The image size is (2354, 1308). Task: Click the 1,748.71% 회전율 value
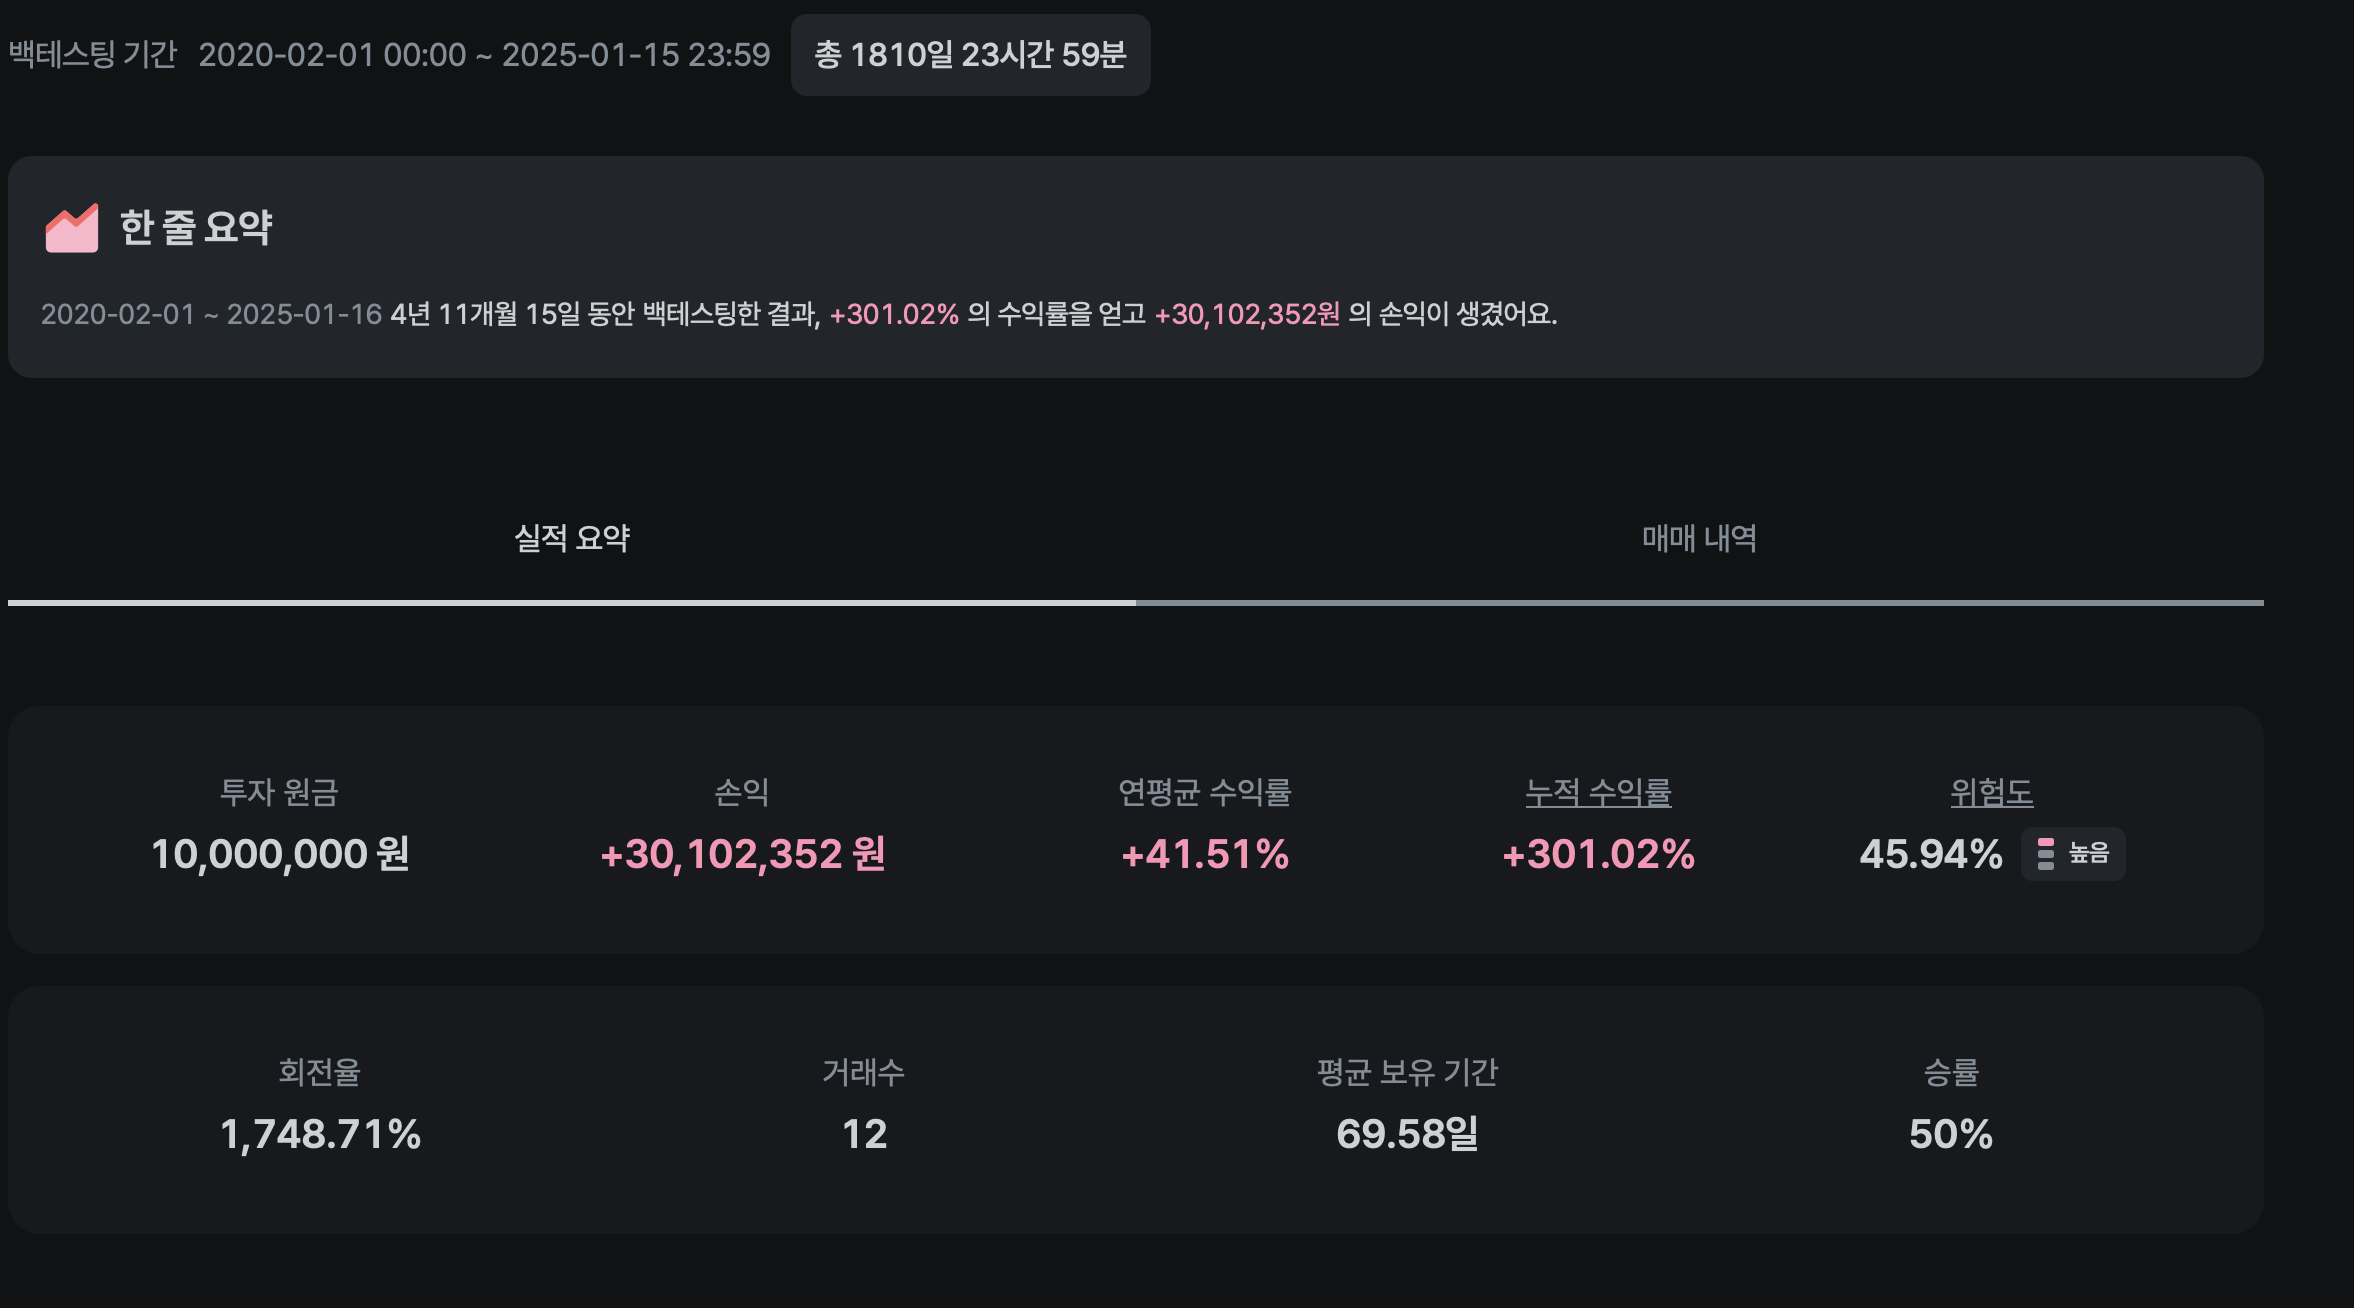click(320, 1135)
